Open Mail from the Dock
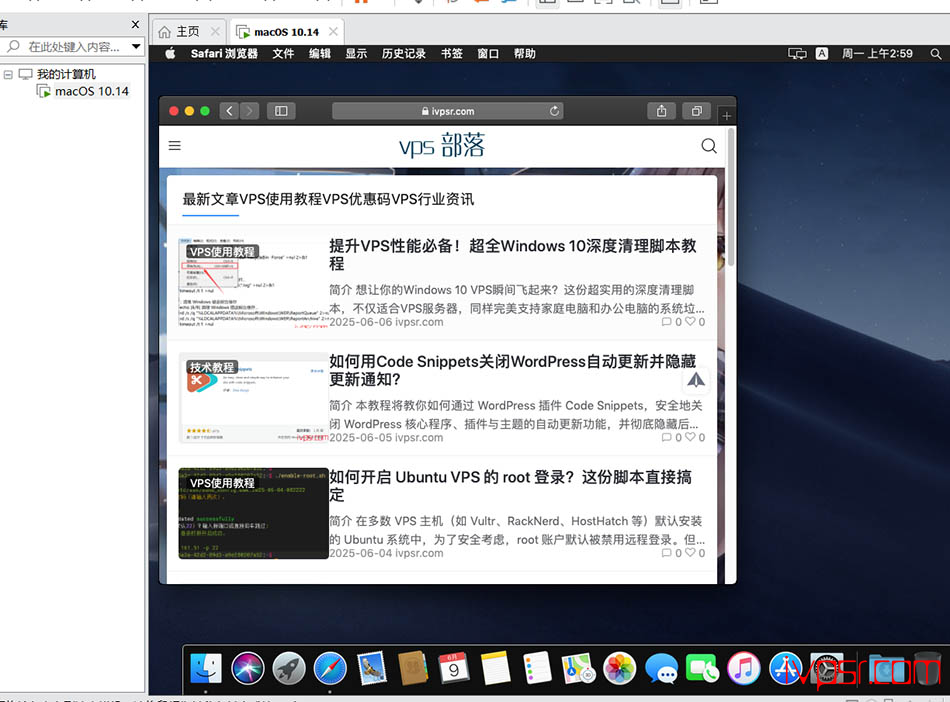Viewport: 950px width, 702px height. [371, 669]
